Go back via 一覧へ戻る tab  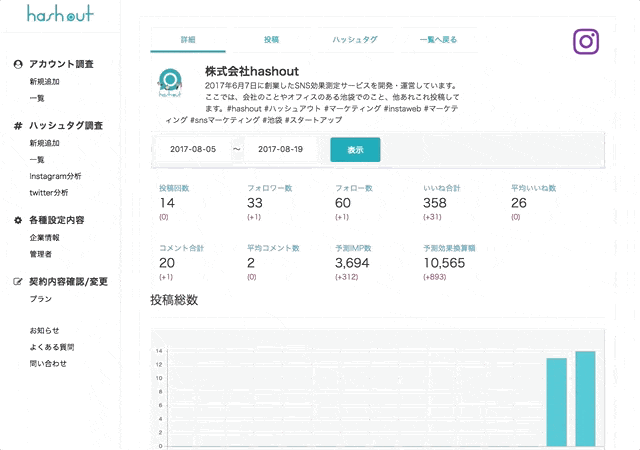pos(438,40)
